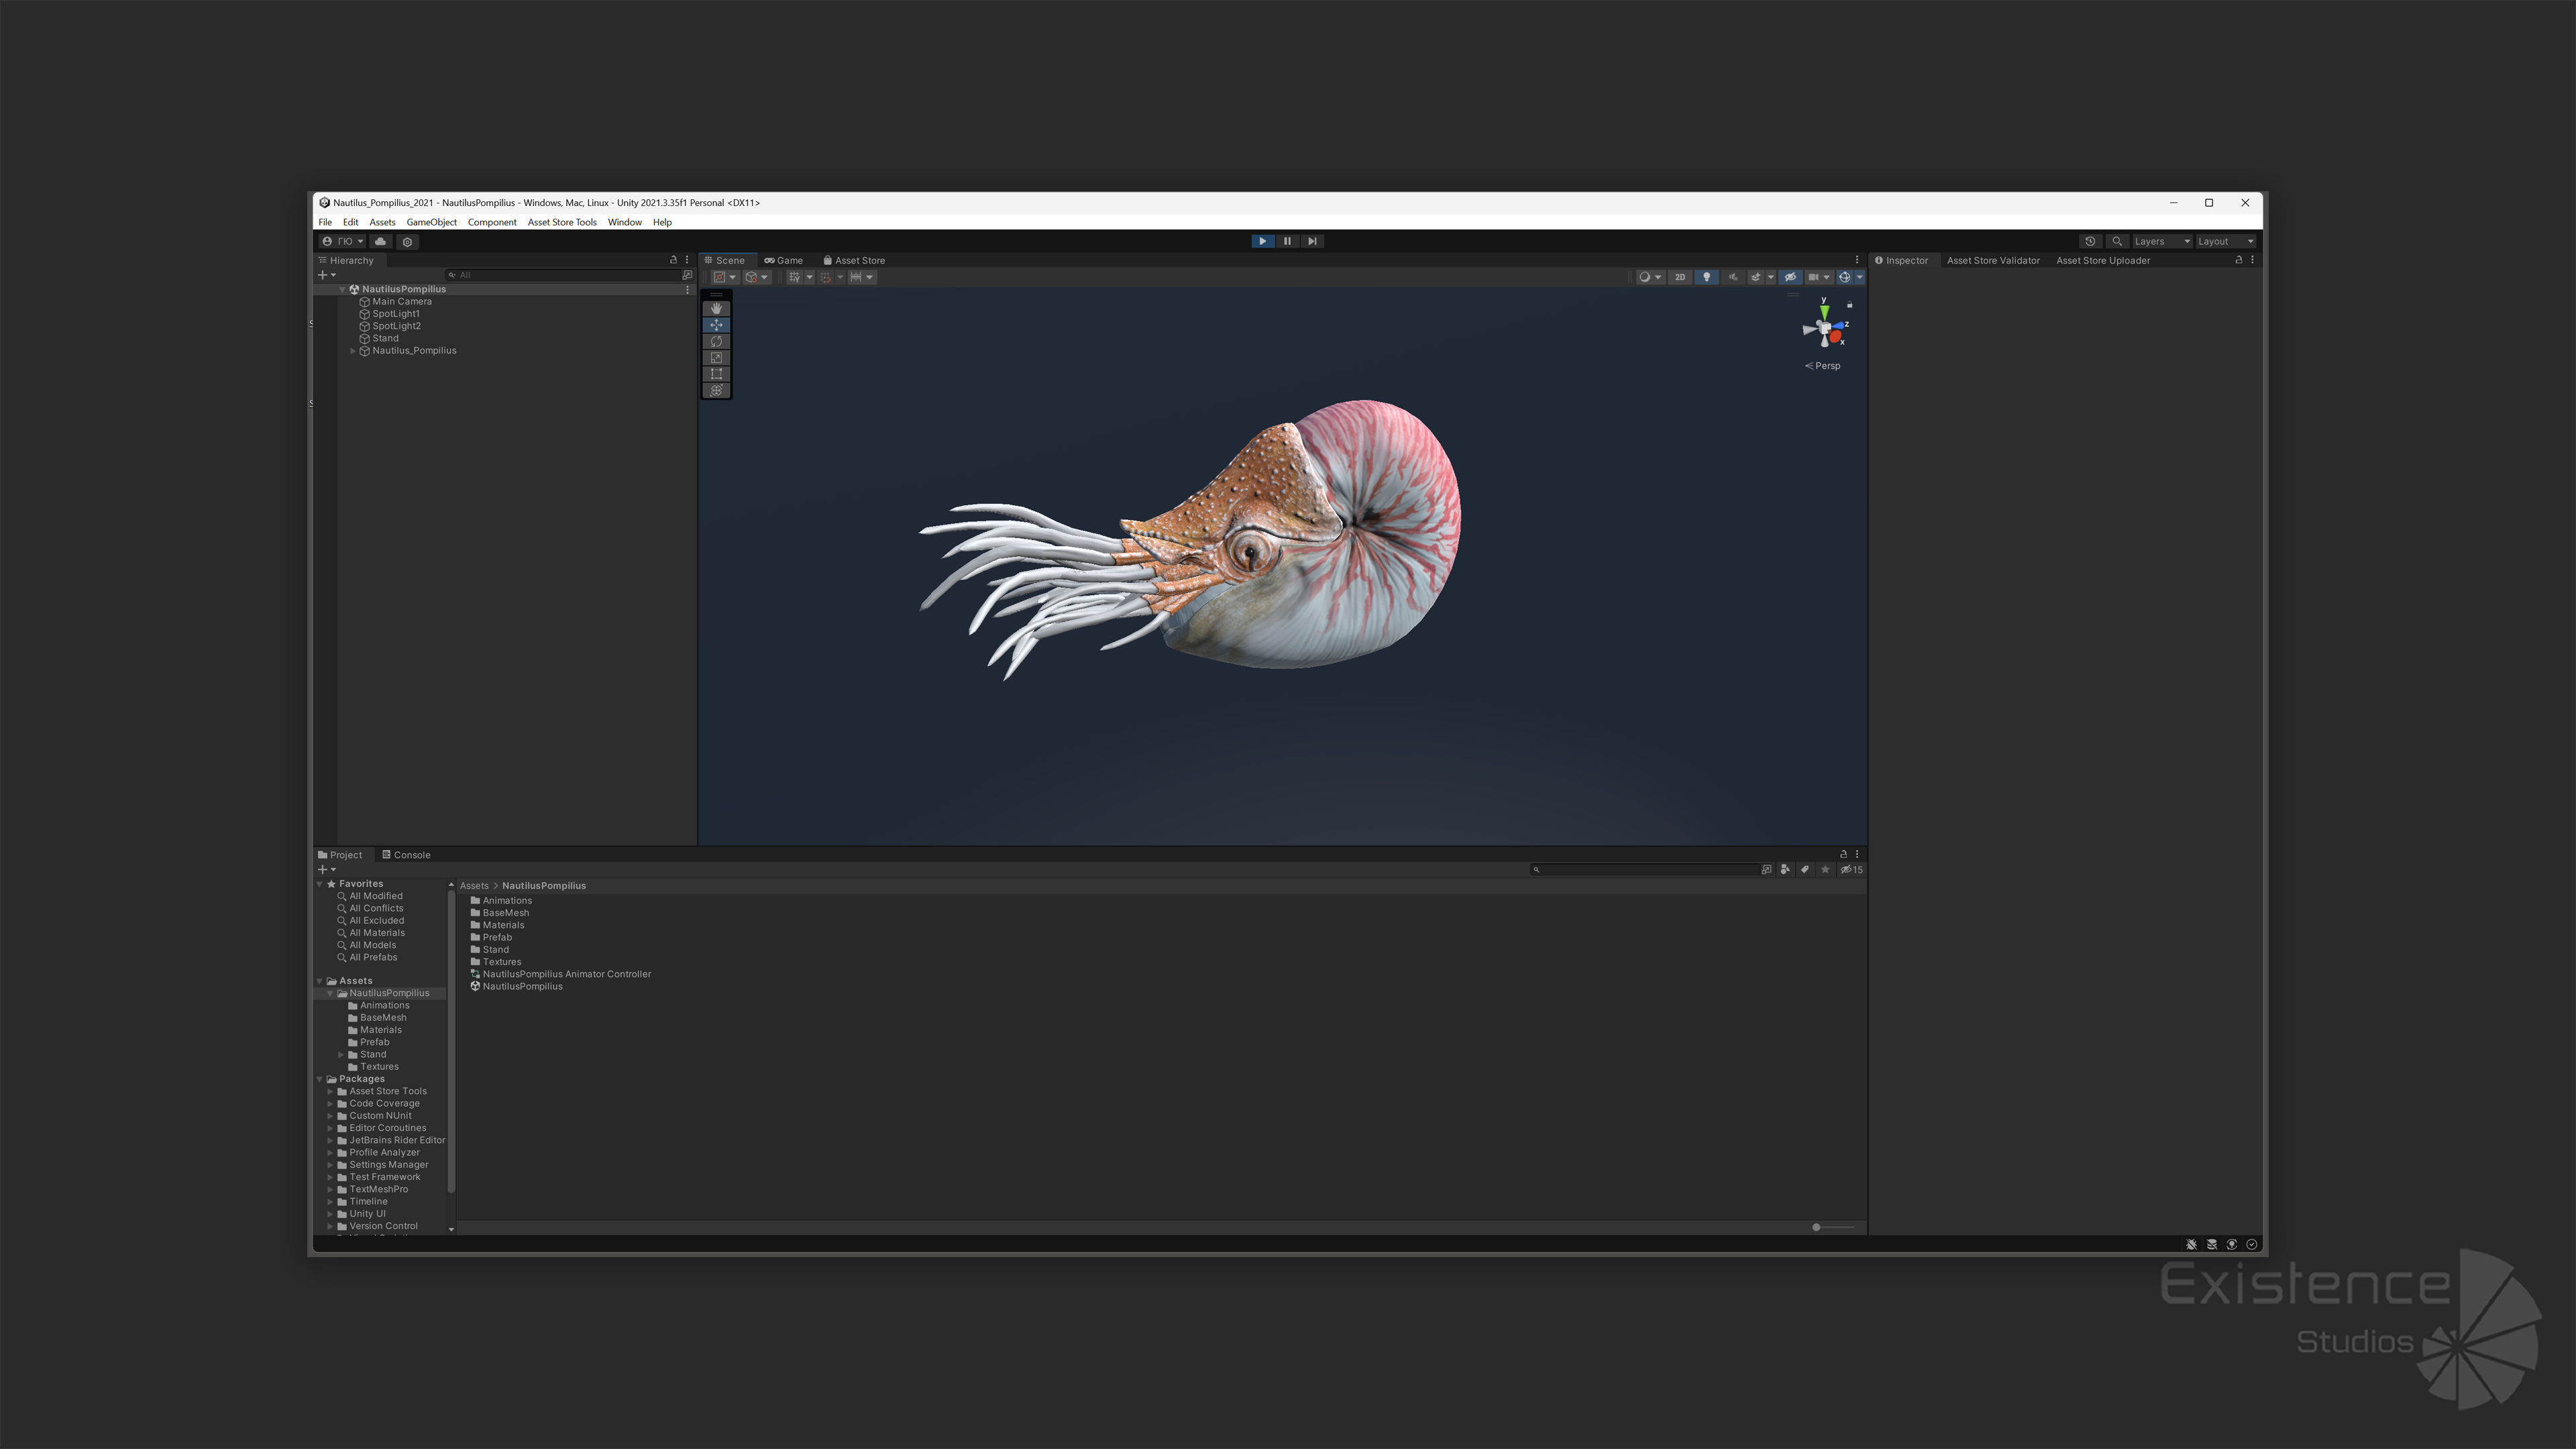Viewport: 2576px width, 1449px height.
Task: Toggle scene effects (skybox, fog)
Action: click(x=1755, y=277)
